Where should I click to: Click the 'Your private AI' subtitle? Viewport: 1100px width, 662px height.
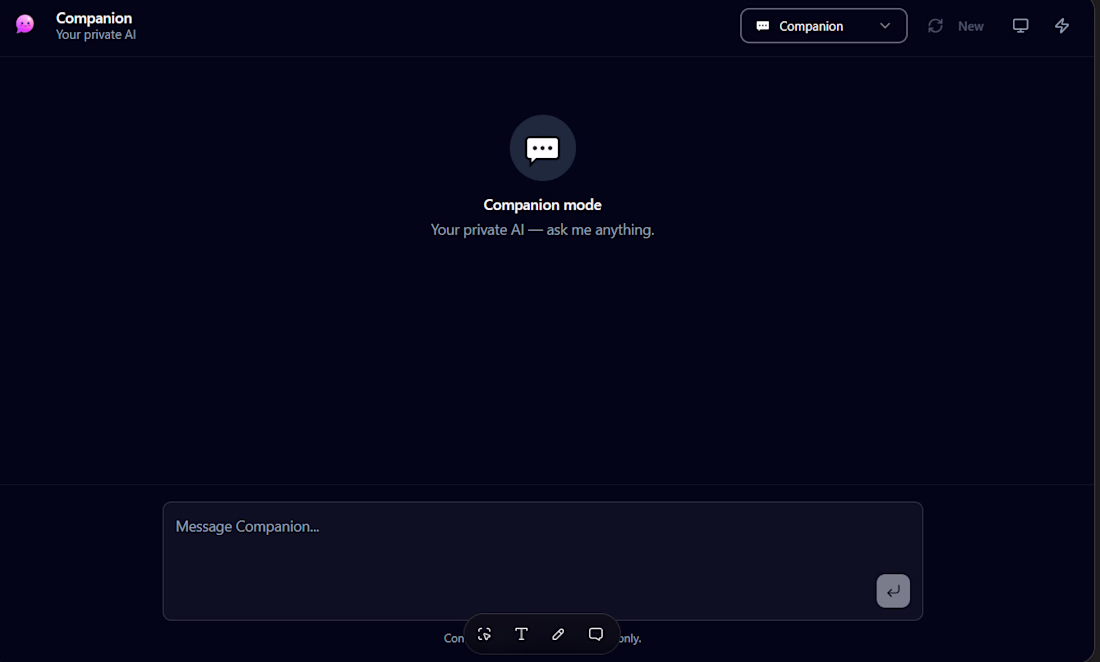96,34
